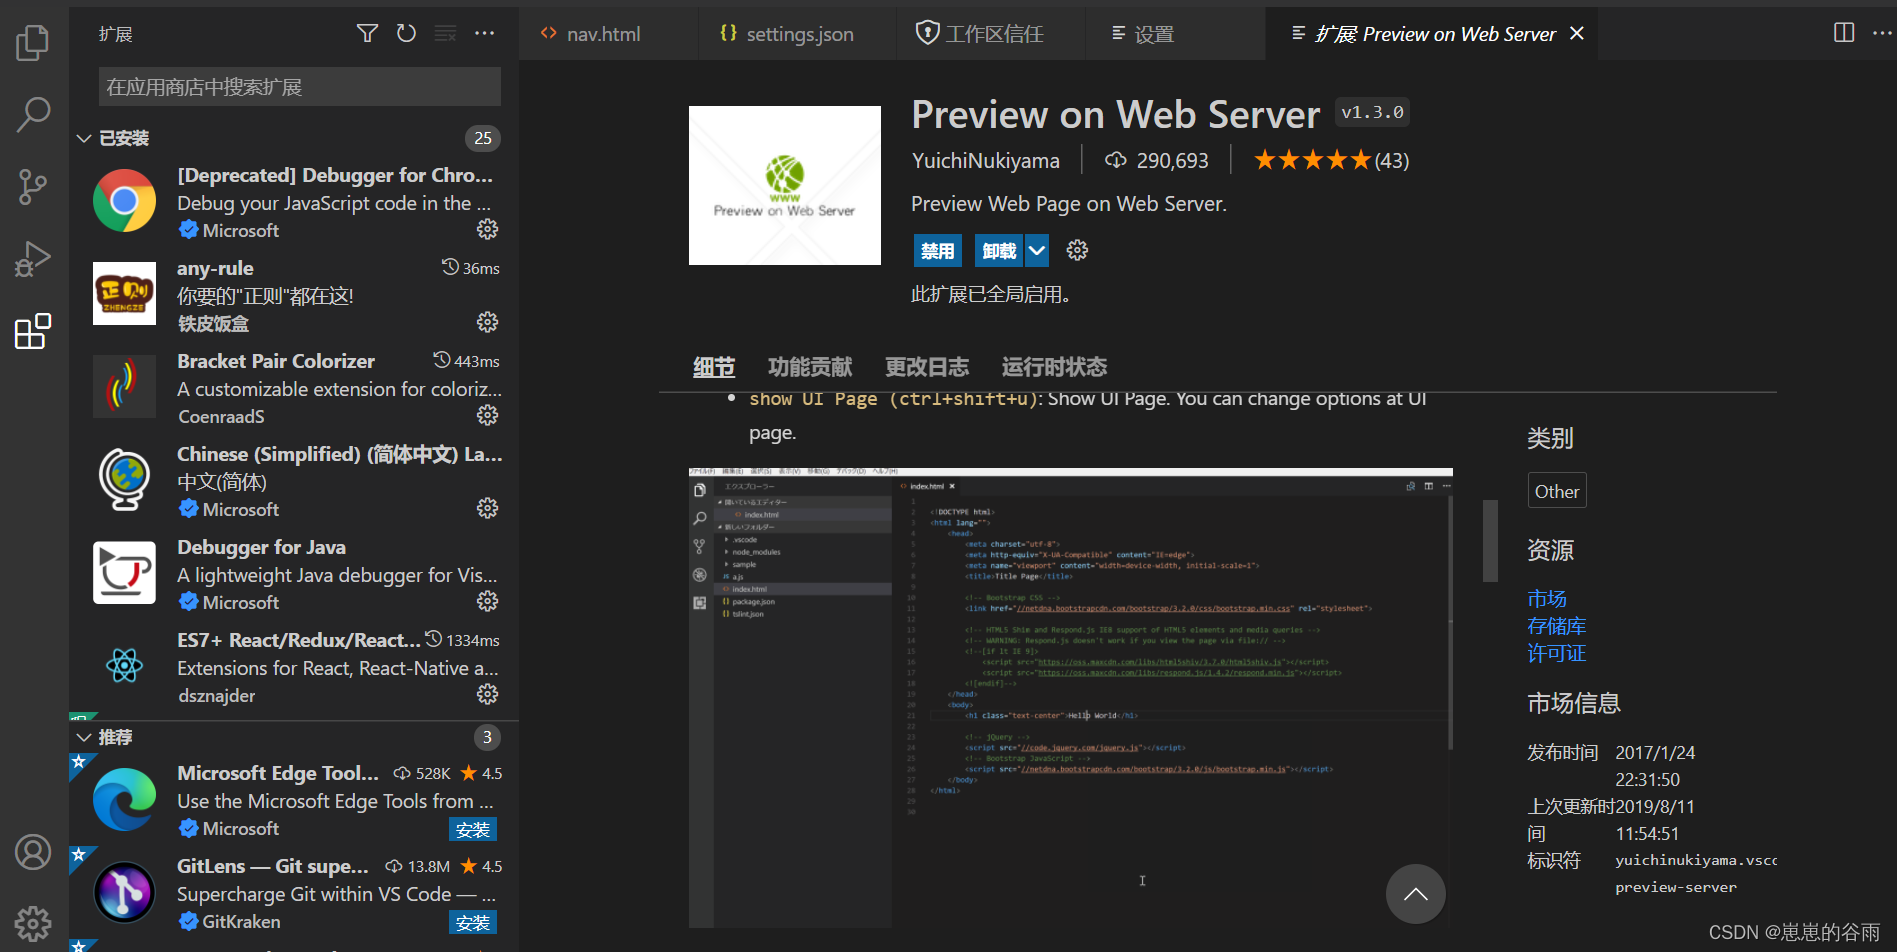Click the YuichiNukiyama publisher name
This screenshot has width=1897, height=952.
[985, 160]
